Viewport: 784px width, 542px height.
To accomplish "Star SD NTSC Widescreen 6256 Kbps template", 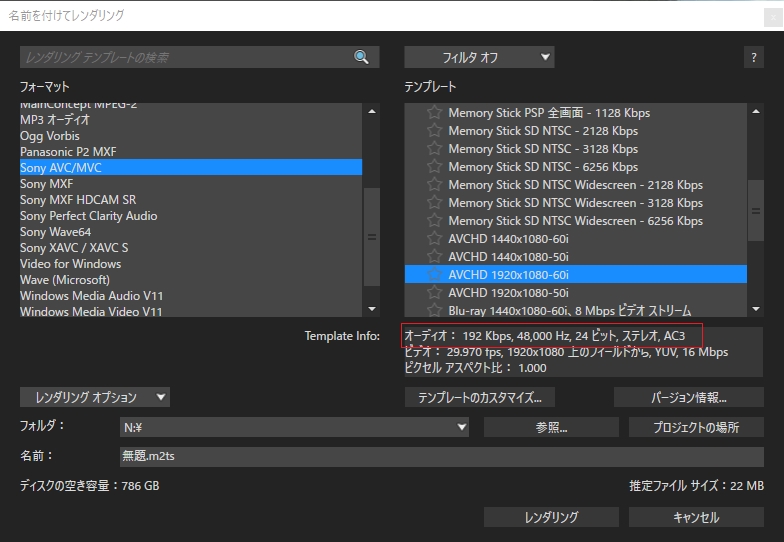I will coord(434,220).
